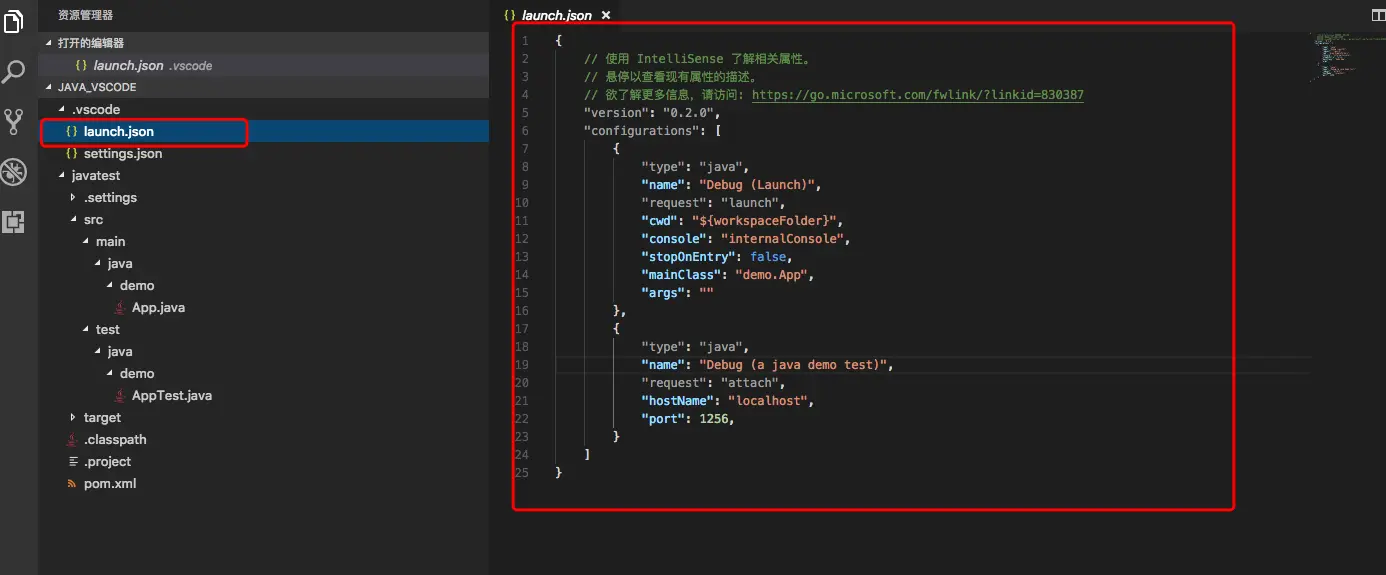Collapse the .vscode folder
This screenshot has width=1386, height=575.
[62, 109]
